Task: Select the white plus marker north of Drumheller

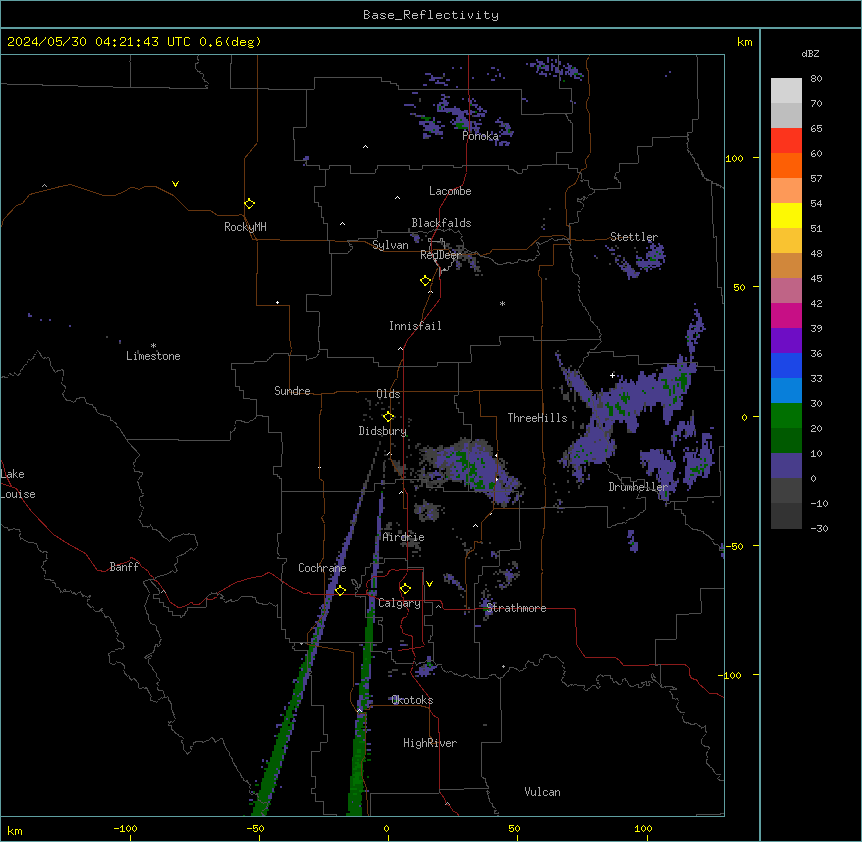Action: click(x=612, y=375)
